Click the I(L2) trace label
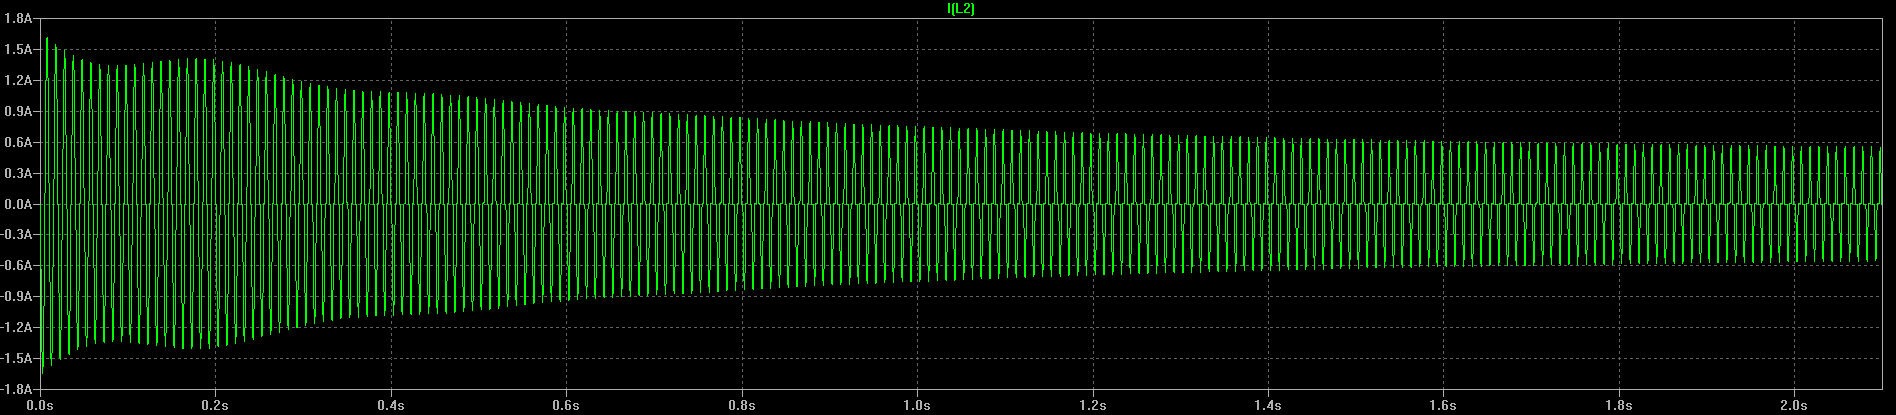The width and height of the screenshot is (1896, 415). 960,8
